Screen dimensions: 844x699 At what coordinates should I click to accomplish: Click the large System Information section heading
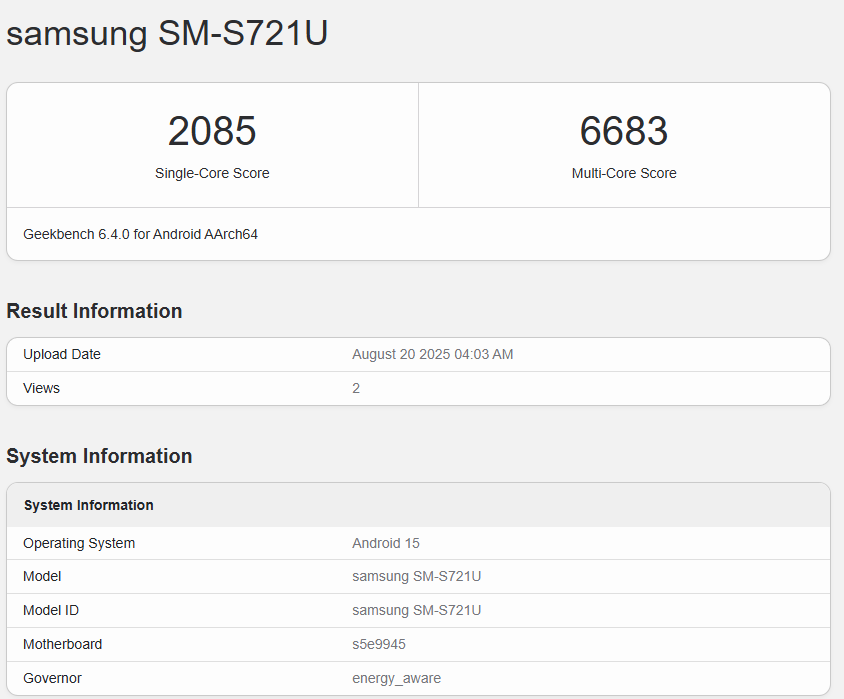99,456
